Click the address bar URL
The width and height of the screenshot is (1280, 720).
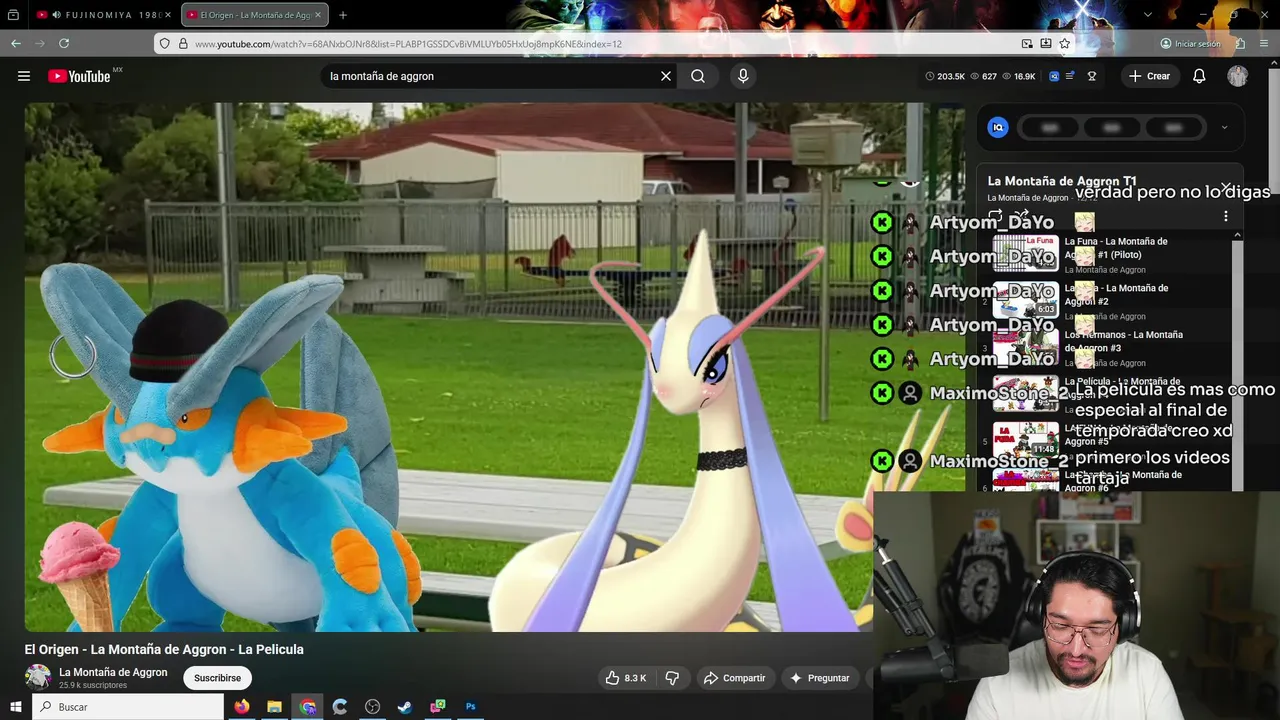point(408,44)
